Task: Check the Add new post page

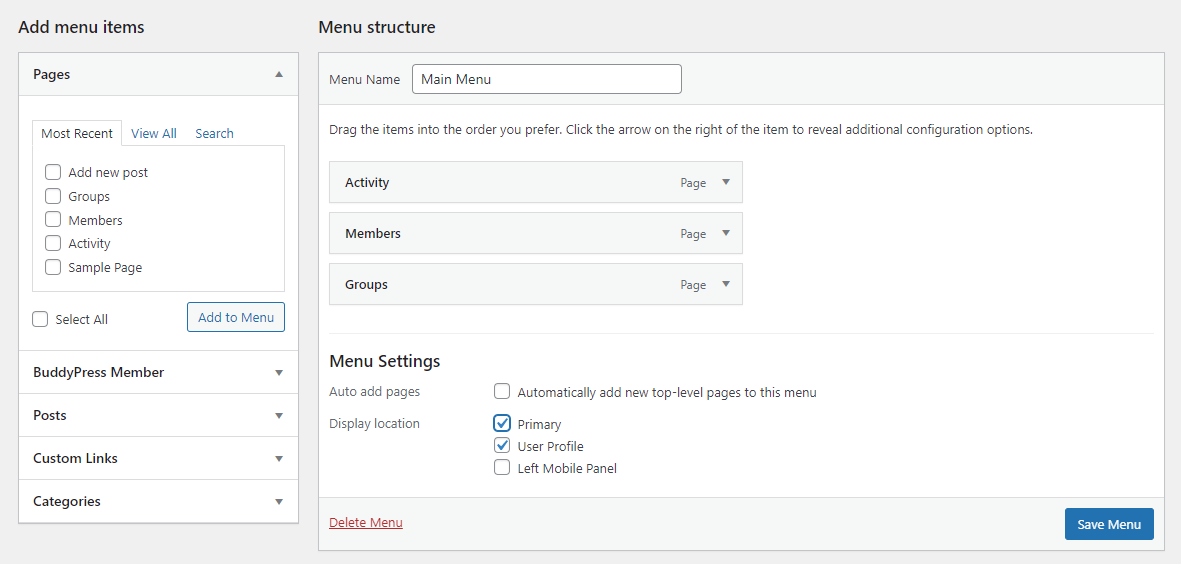Action: pos(53,172)
